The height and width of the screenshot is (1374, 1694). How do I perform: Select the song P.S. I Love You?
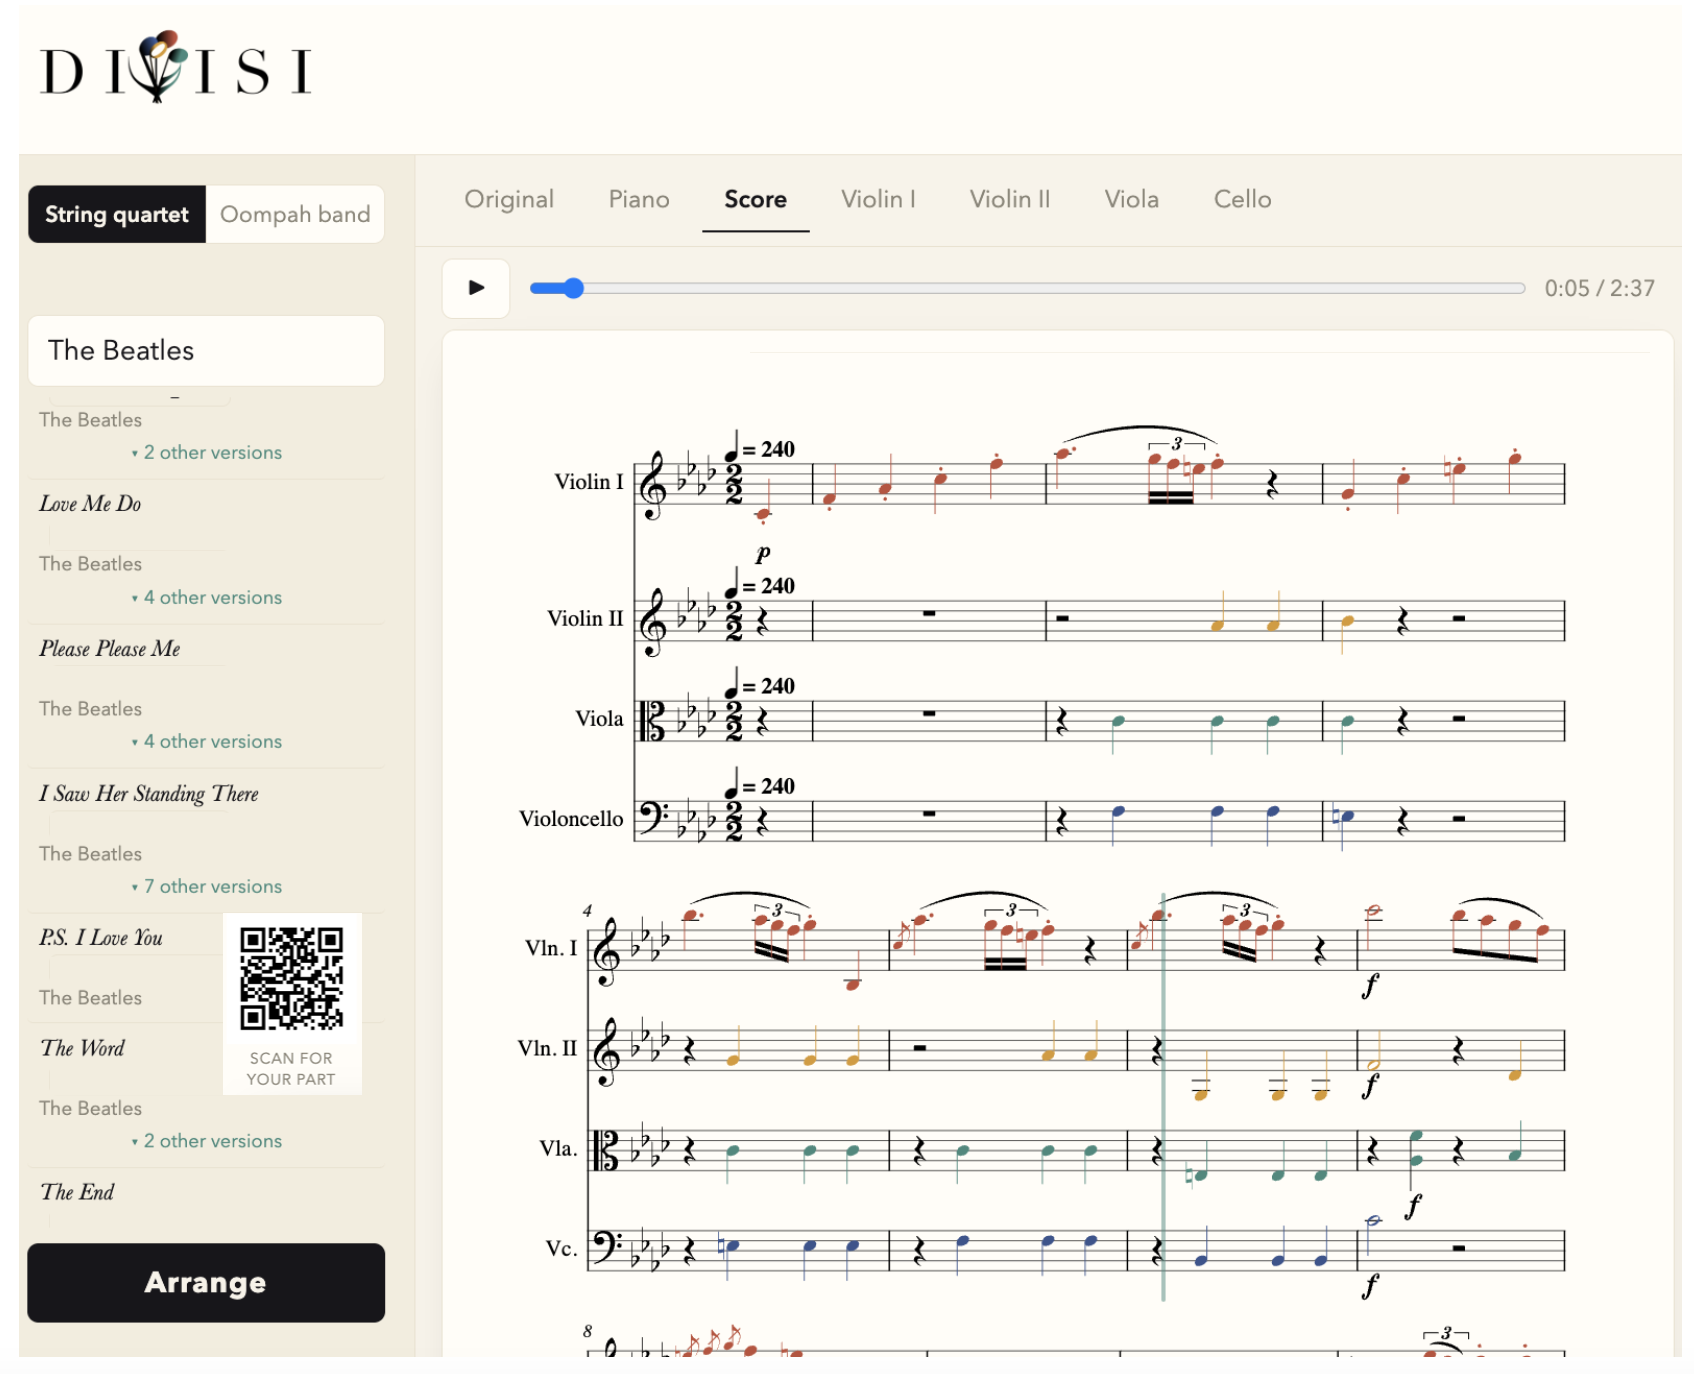101,938
